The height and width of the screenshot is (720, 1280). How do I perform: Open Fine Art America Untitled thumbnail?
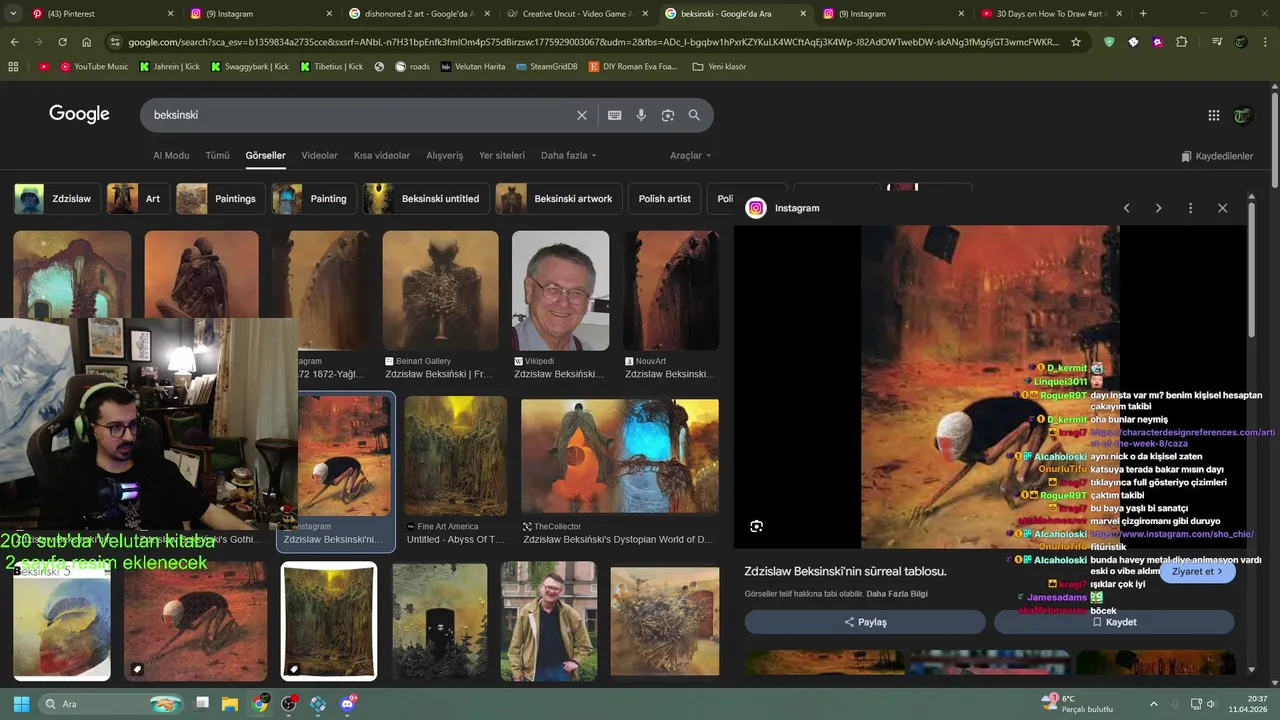coord(456,457)
